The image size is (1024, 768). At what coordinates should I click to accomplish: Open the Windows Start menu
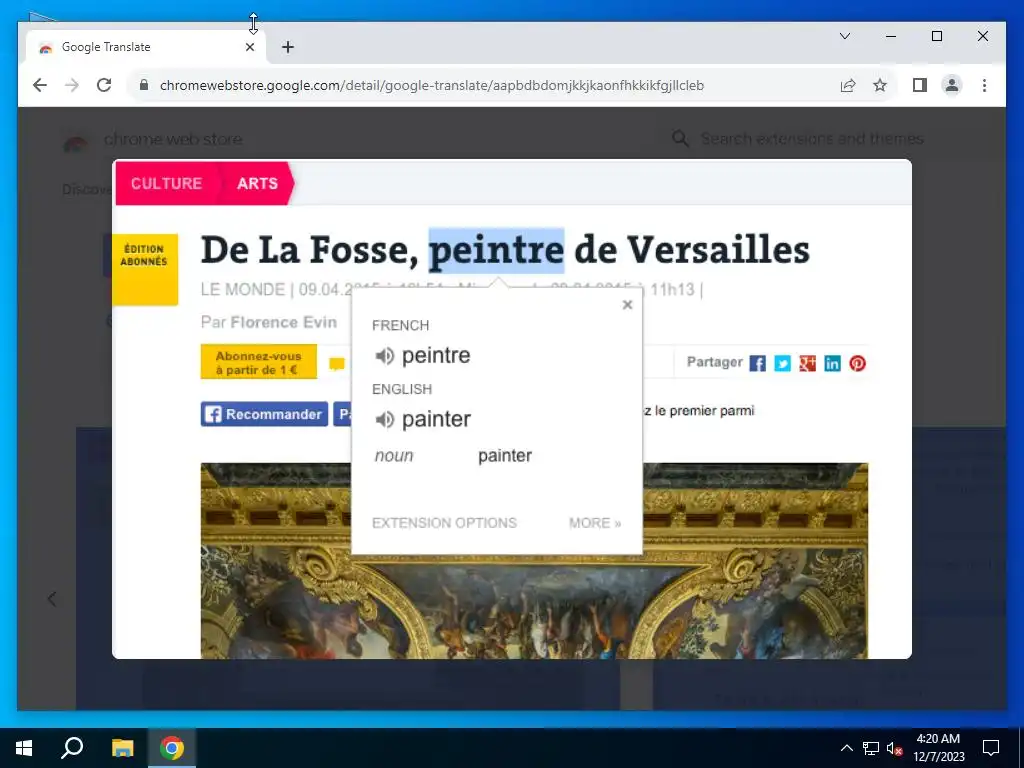24,748
